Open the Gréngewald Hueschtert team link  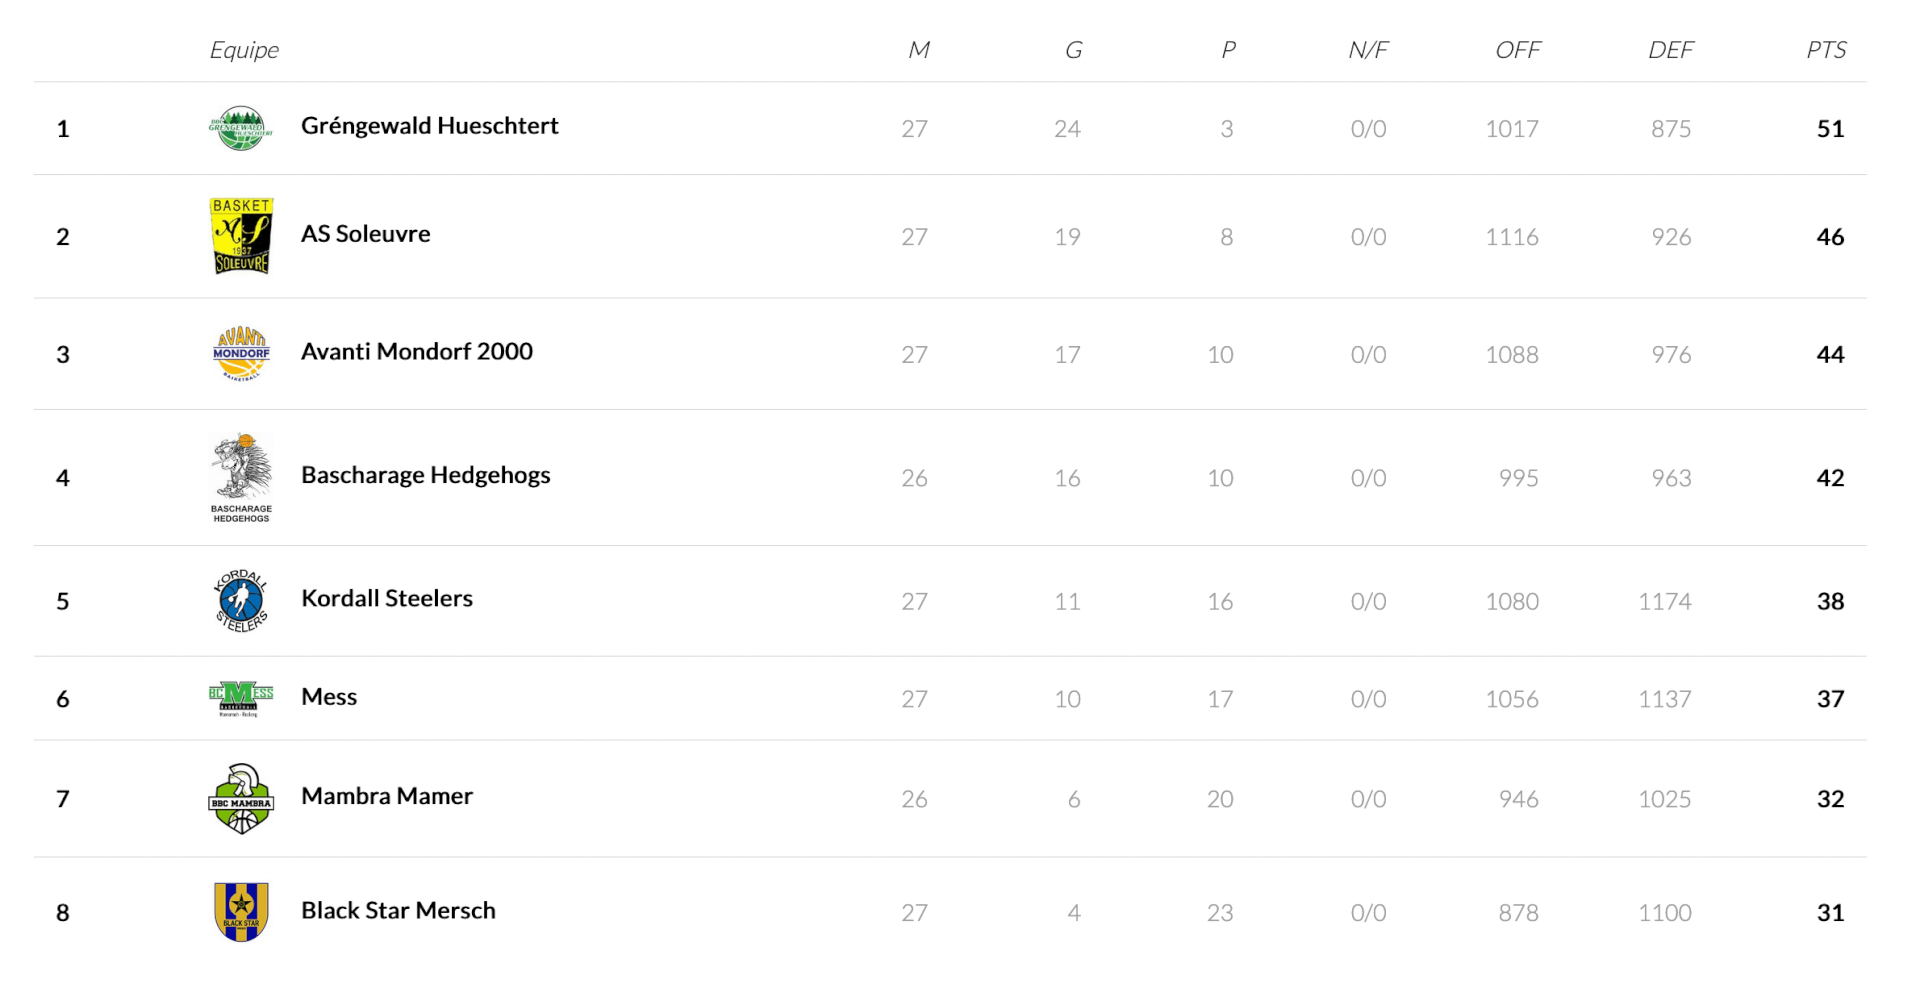click(x=429, y=126)
